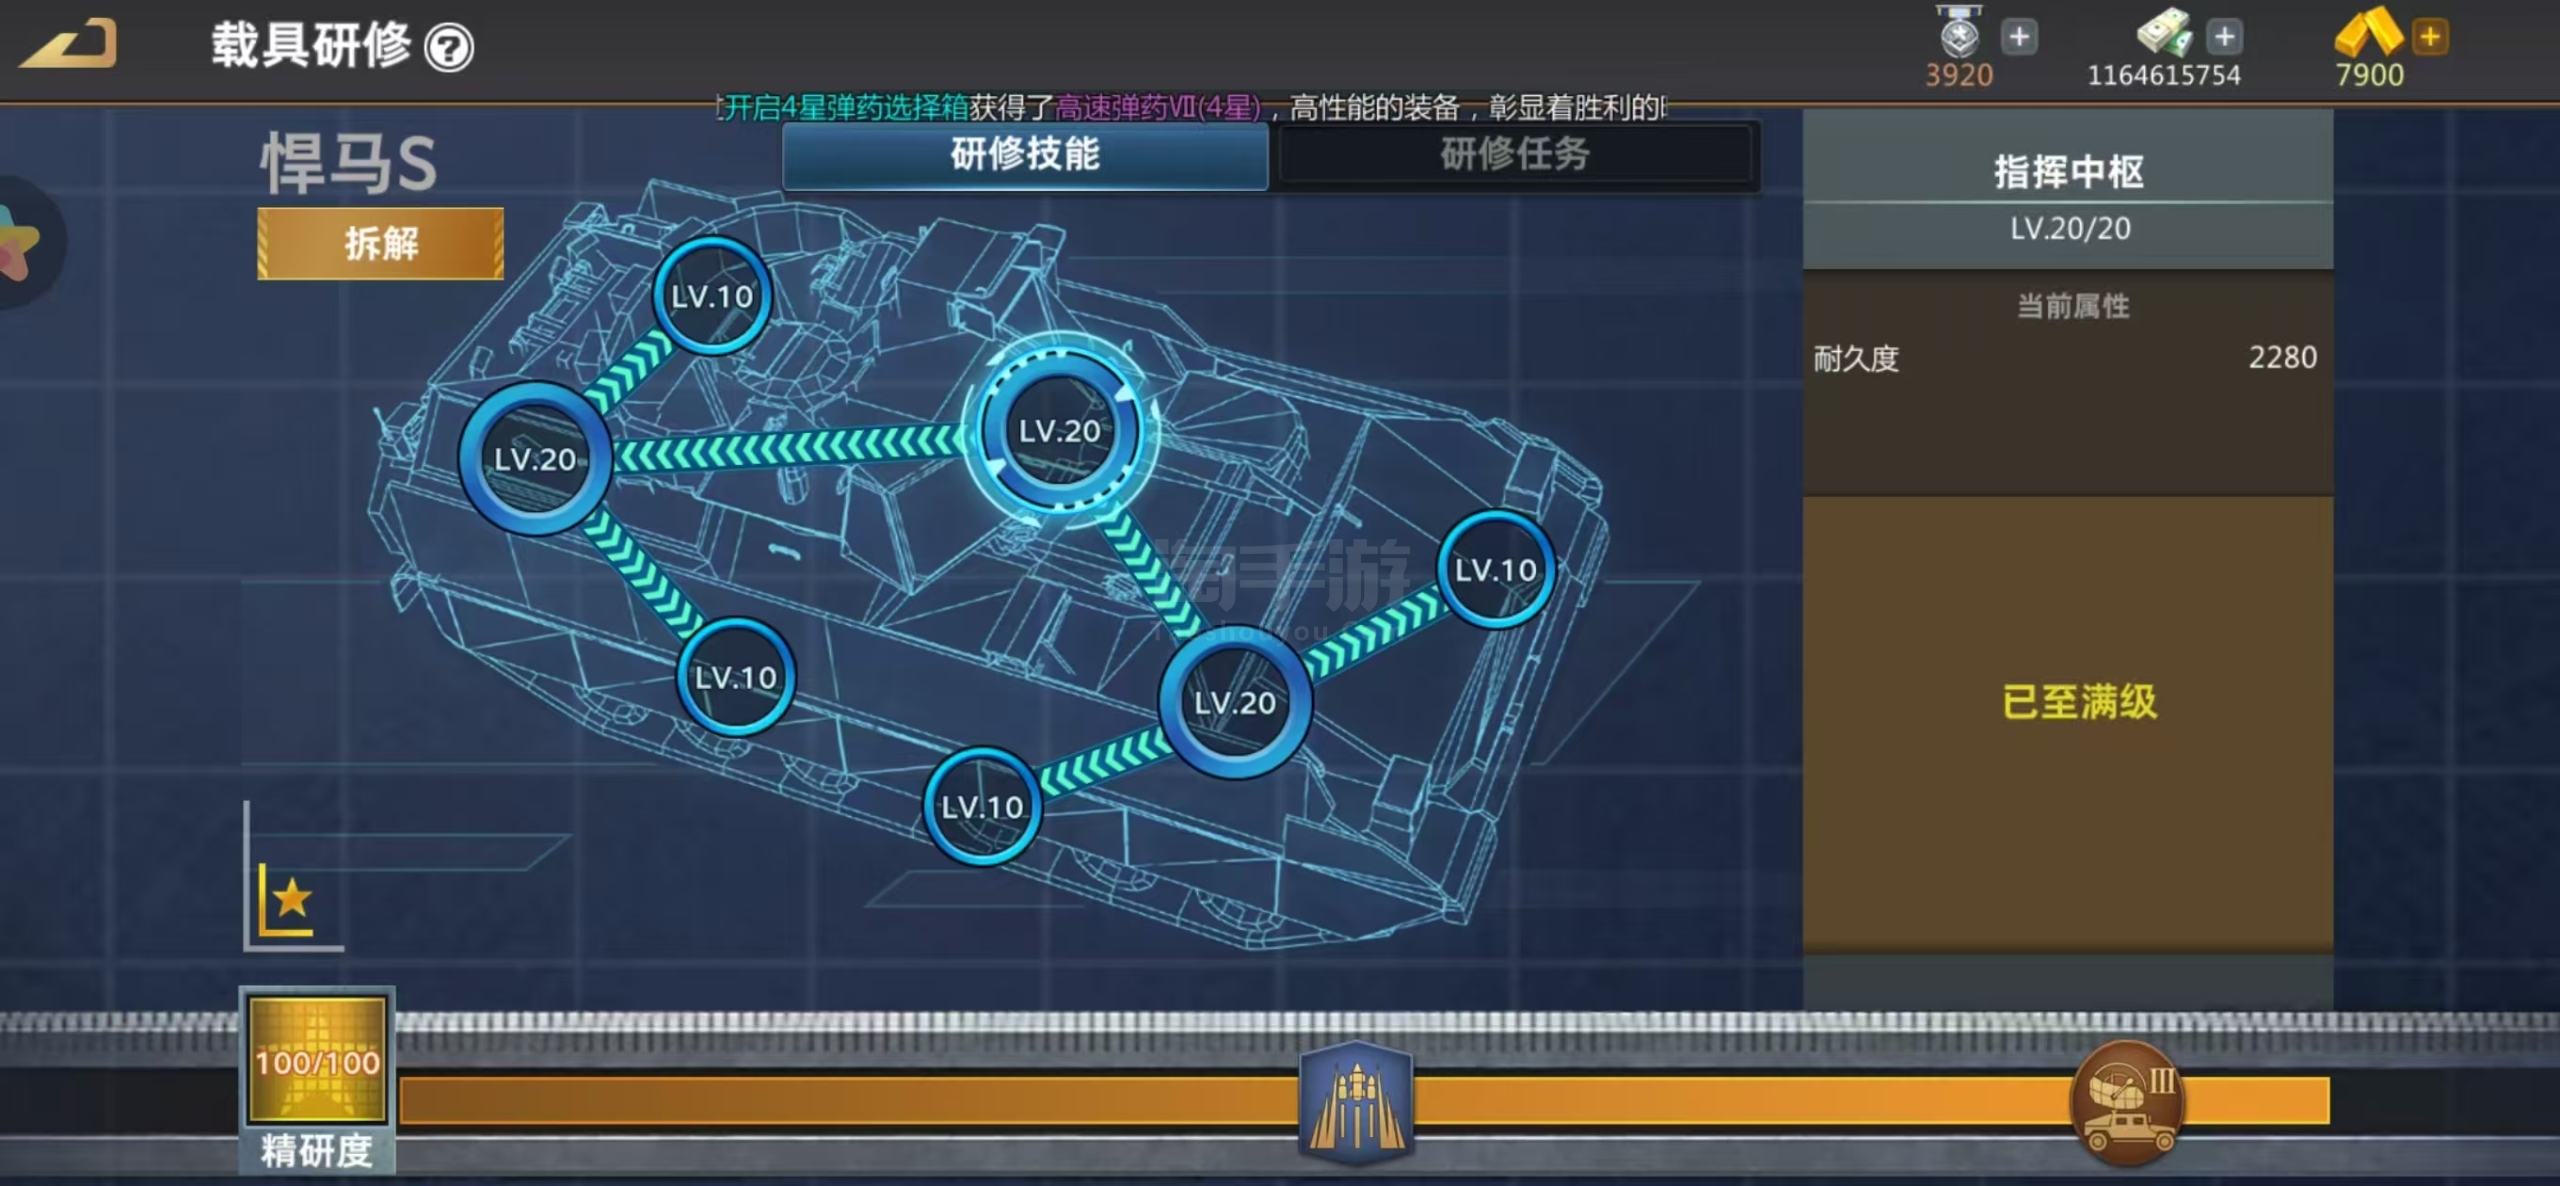
Task: Add gold bars with the plus button
Action: tap(2429, 37)
